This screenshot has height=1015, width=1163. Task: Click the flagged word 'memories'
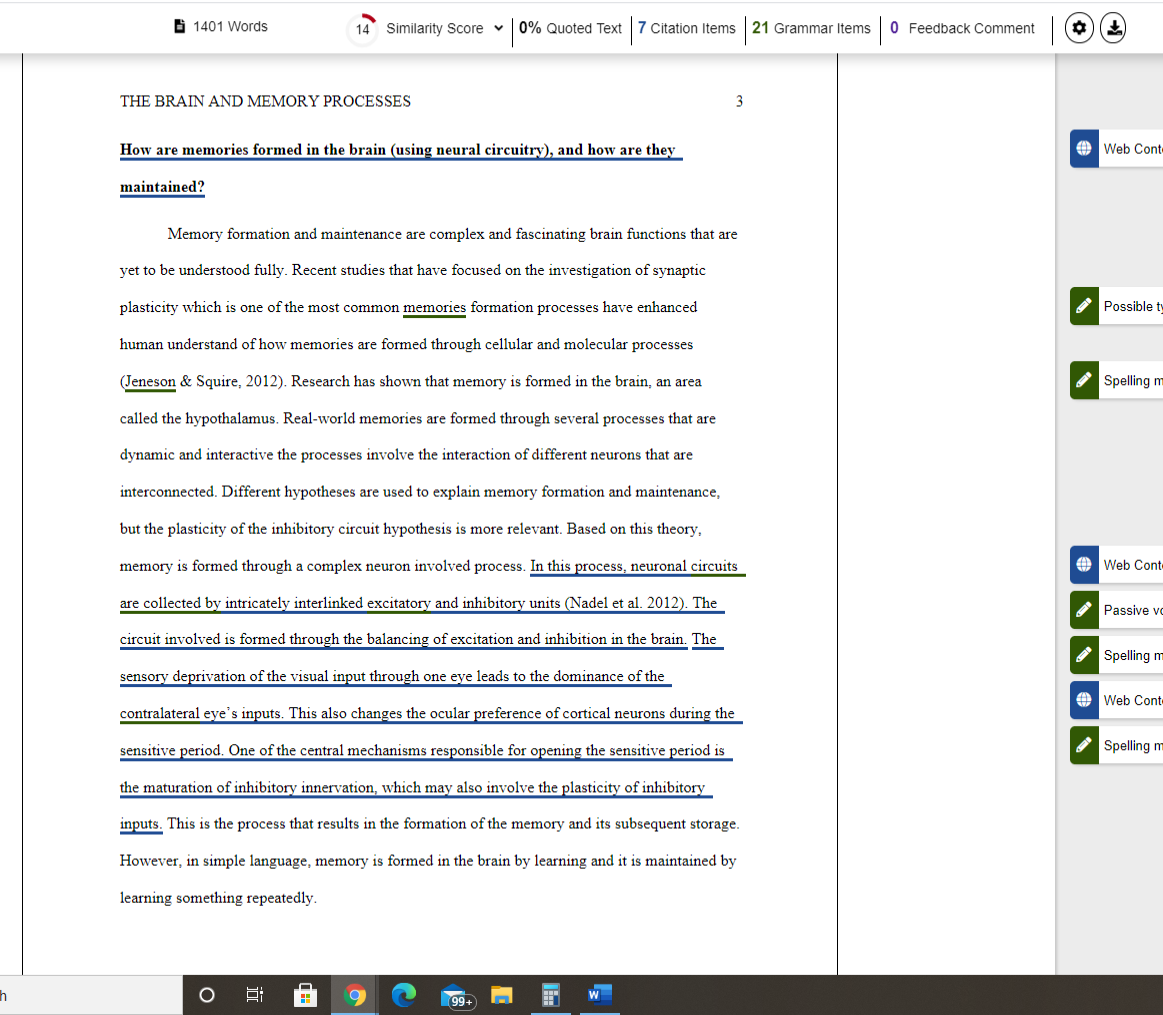(x=435, y=307)
